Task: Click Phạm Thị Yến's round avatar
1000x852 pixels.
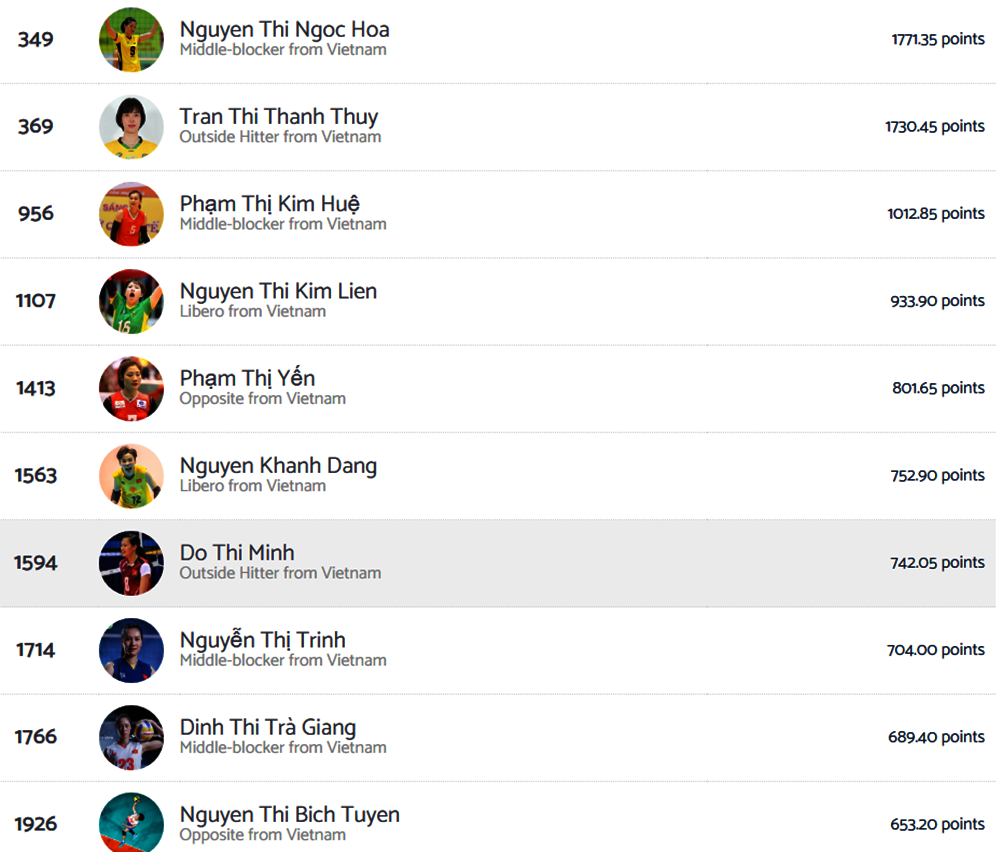Action: click(x=131, y=388)
